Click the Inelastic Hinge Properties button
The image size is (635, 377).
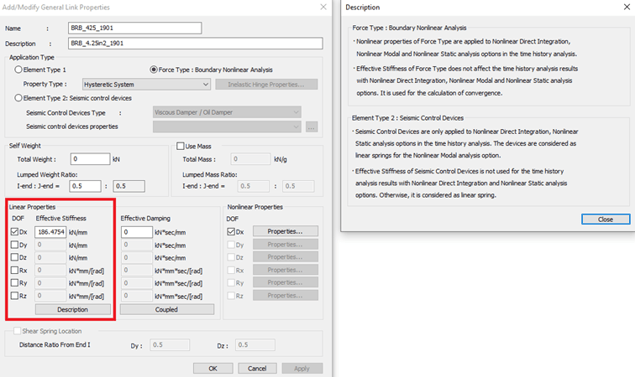click(x=266, y=84)
